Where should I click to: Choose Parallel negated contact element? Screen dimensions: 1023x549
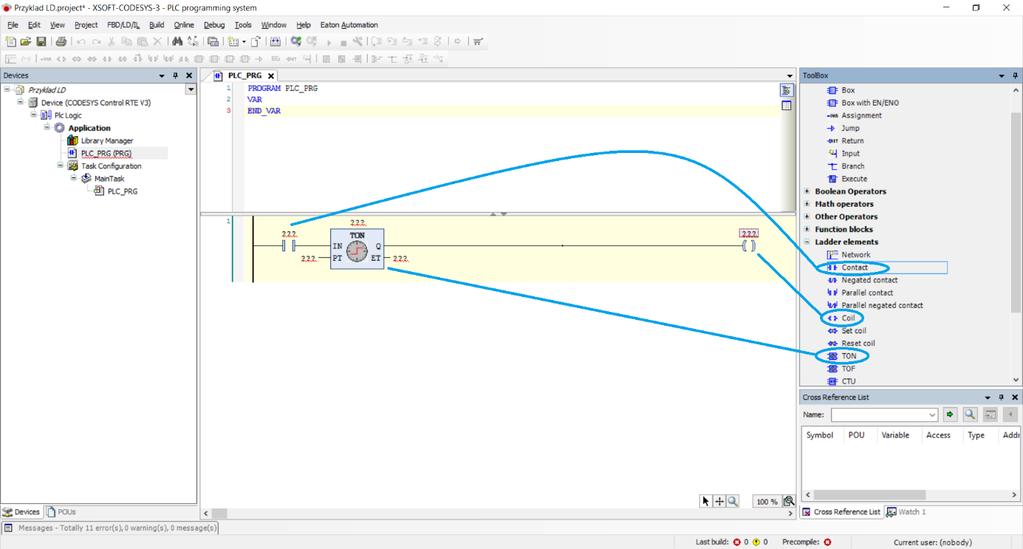tap(875, 306)
